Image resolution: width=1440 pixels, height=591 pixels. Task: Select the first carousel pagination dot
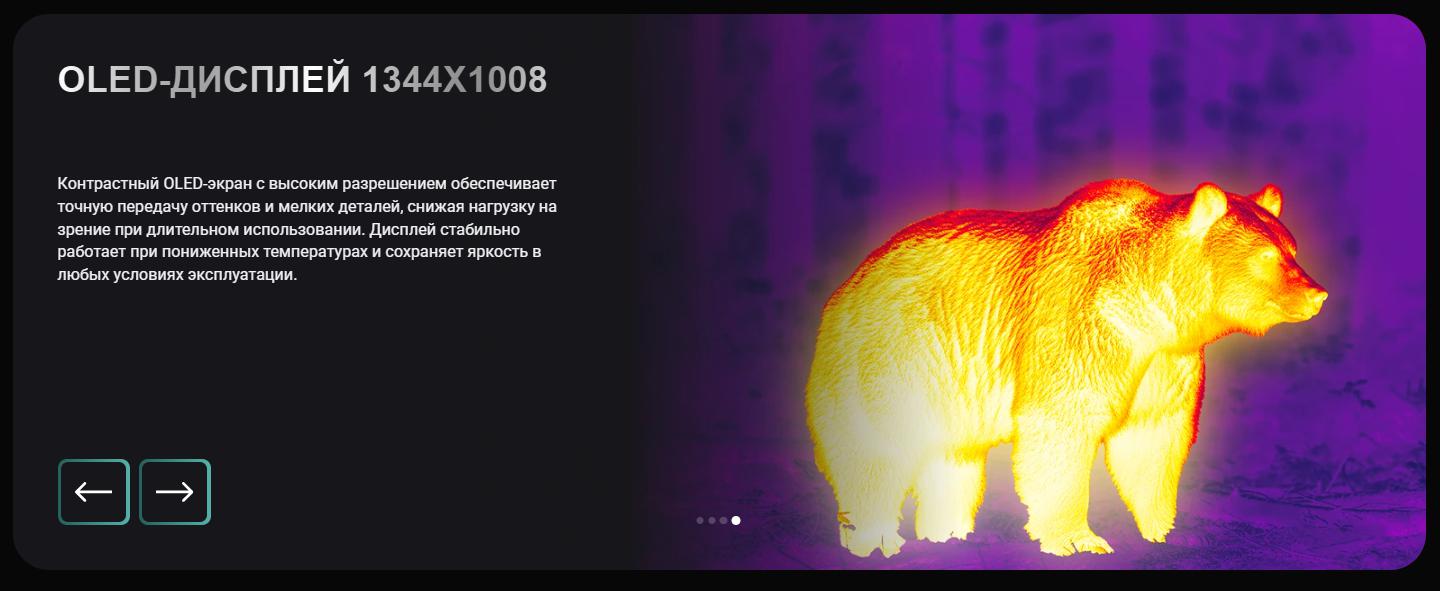point(700,520)
